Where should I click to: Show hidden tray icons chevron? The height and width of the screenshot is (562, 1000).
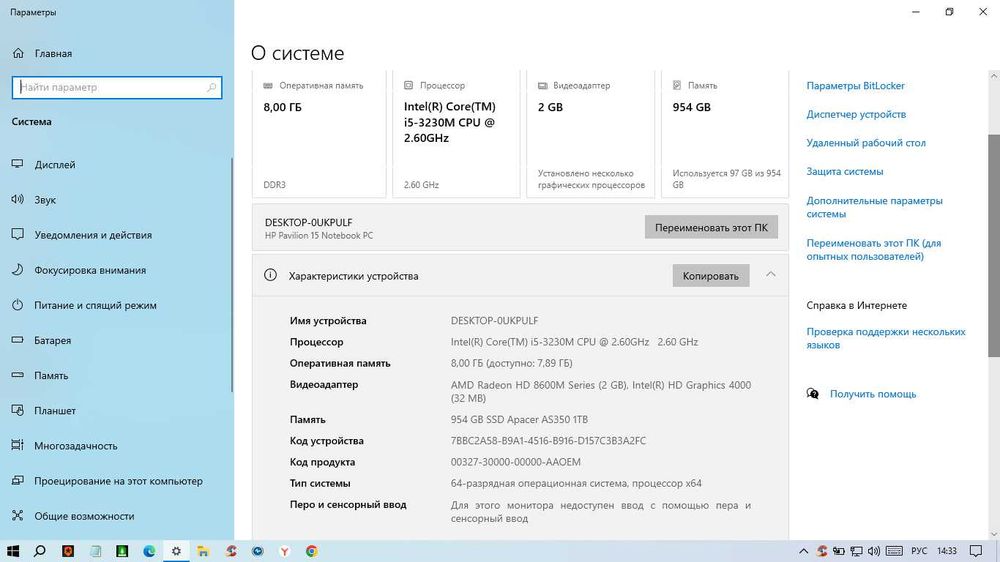pyautogui.click(x=804, y=551)
